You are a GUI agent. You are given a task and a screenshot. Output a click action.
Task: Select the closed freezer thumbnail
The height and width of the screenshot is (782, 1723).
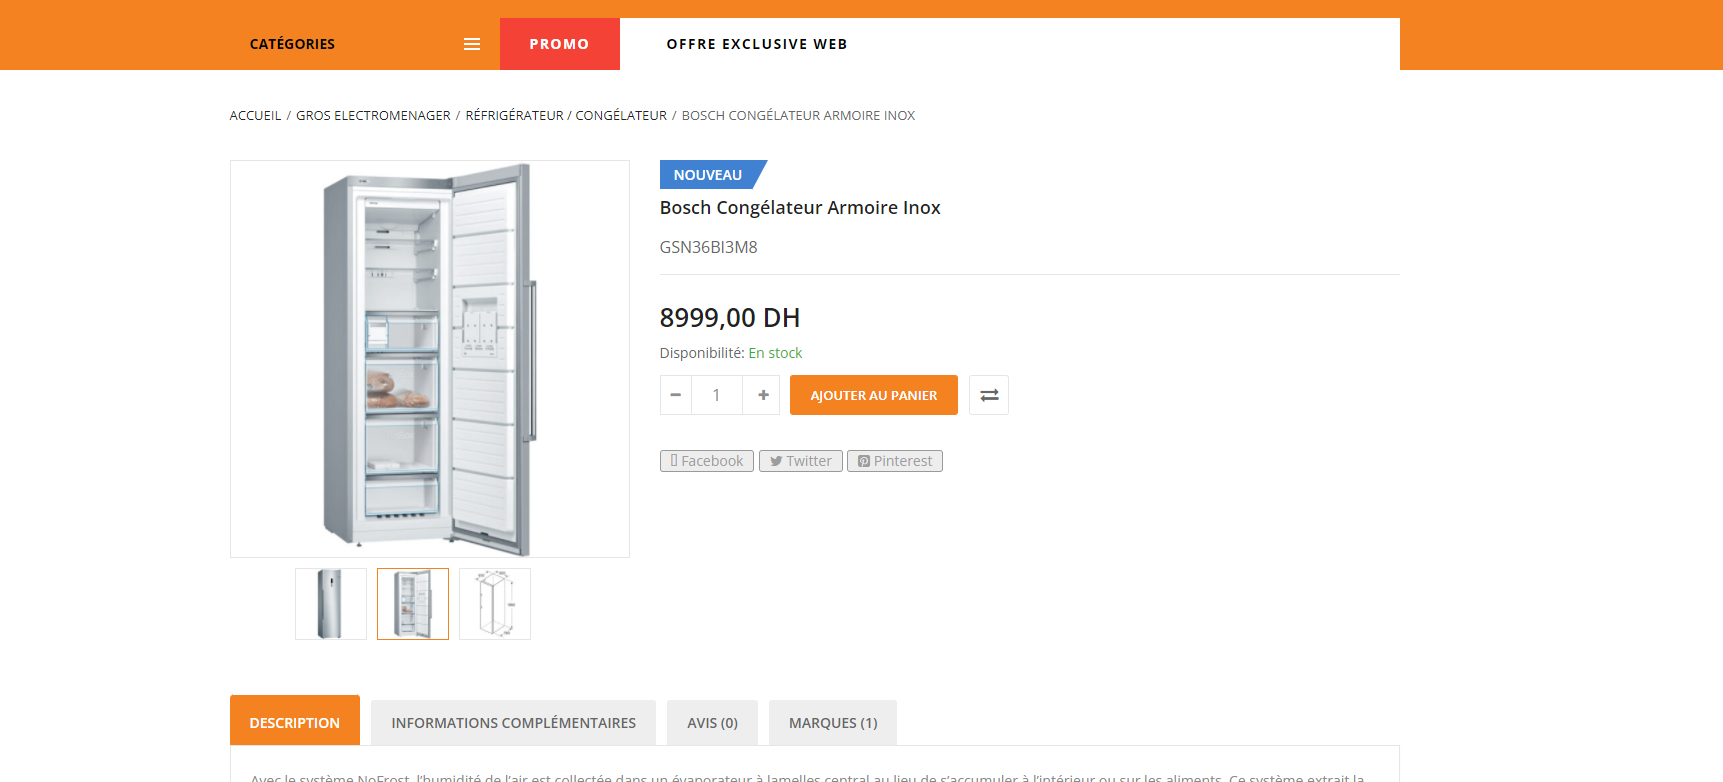[331, 604]
